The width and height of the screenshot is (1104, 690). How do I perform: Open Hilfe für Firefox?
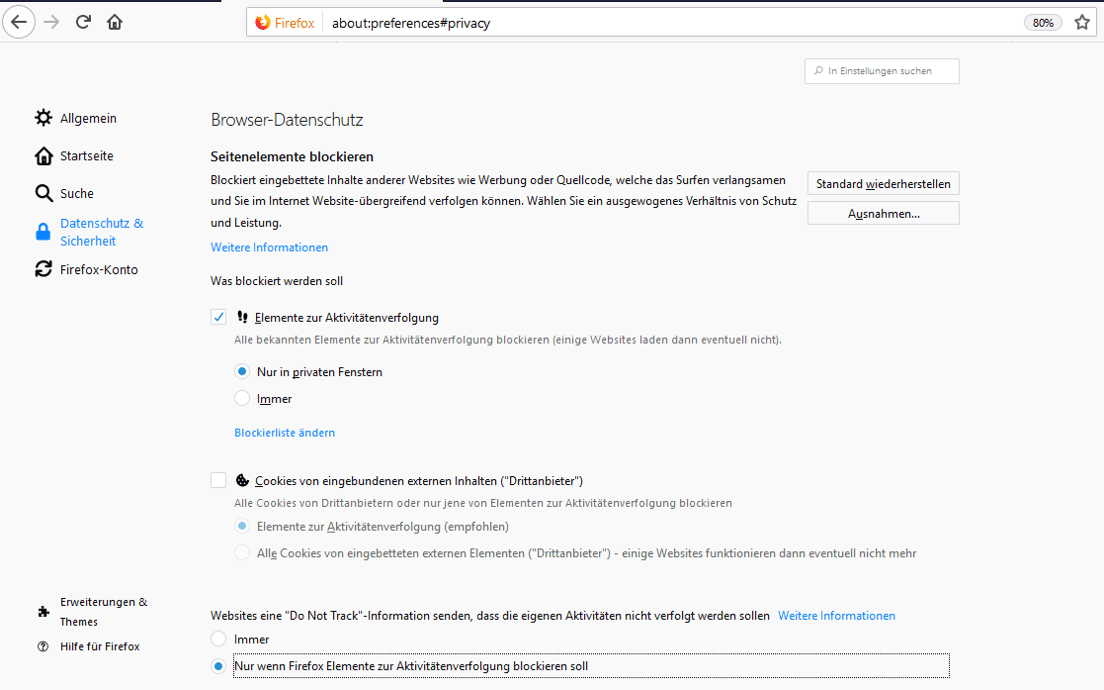tap(88, 646)
